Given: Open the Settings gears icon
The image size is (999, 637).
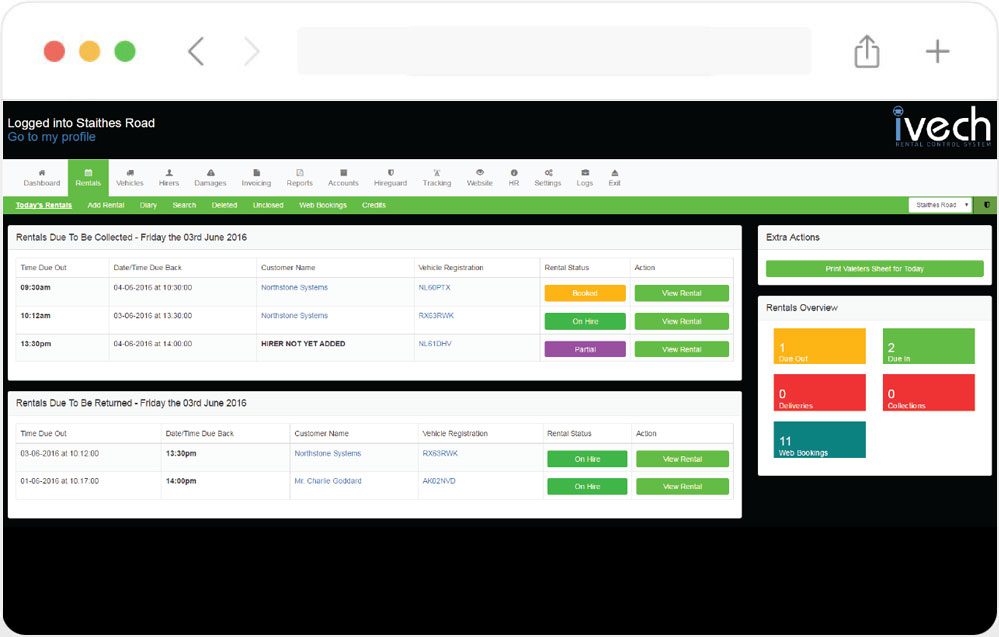Looking at the screenshot, I should pyautogui.click(x=548, y=173).
